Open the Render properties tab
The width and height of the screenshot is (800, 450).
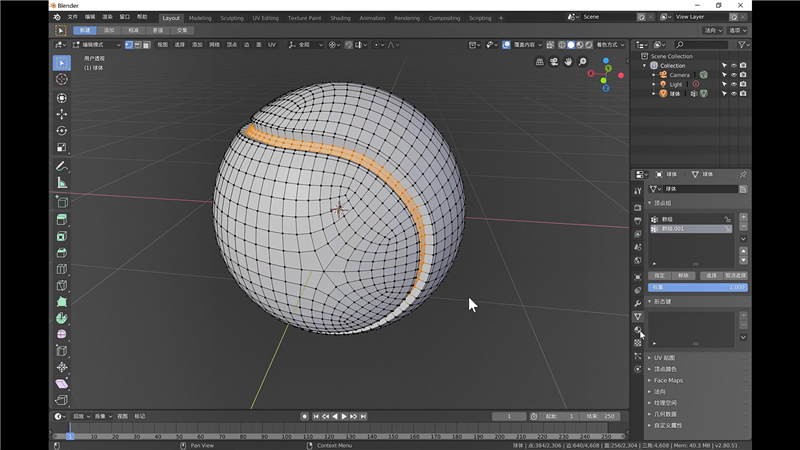coord(638,208)
